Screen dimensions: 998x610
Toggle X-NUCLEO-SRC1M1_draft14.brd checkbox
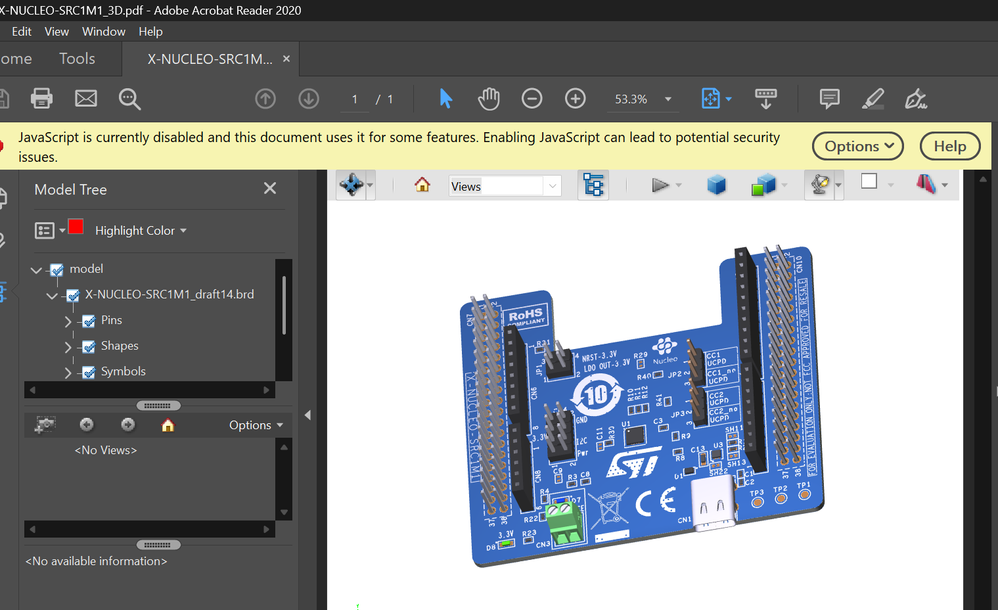point(73,295)
